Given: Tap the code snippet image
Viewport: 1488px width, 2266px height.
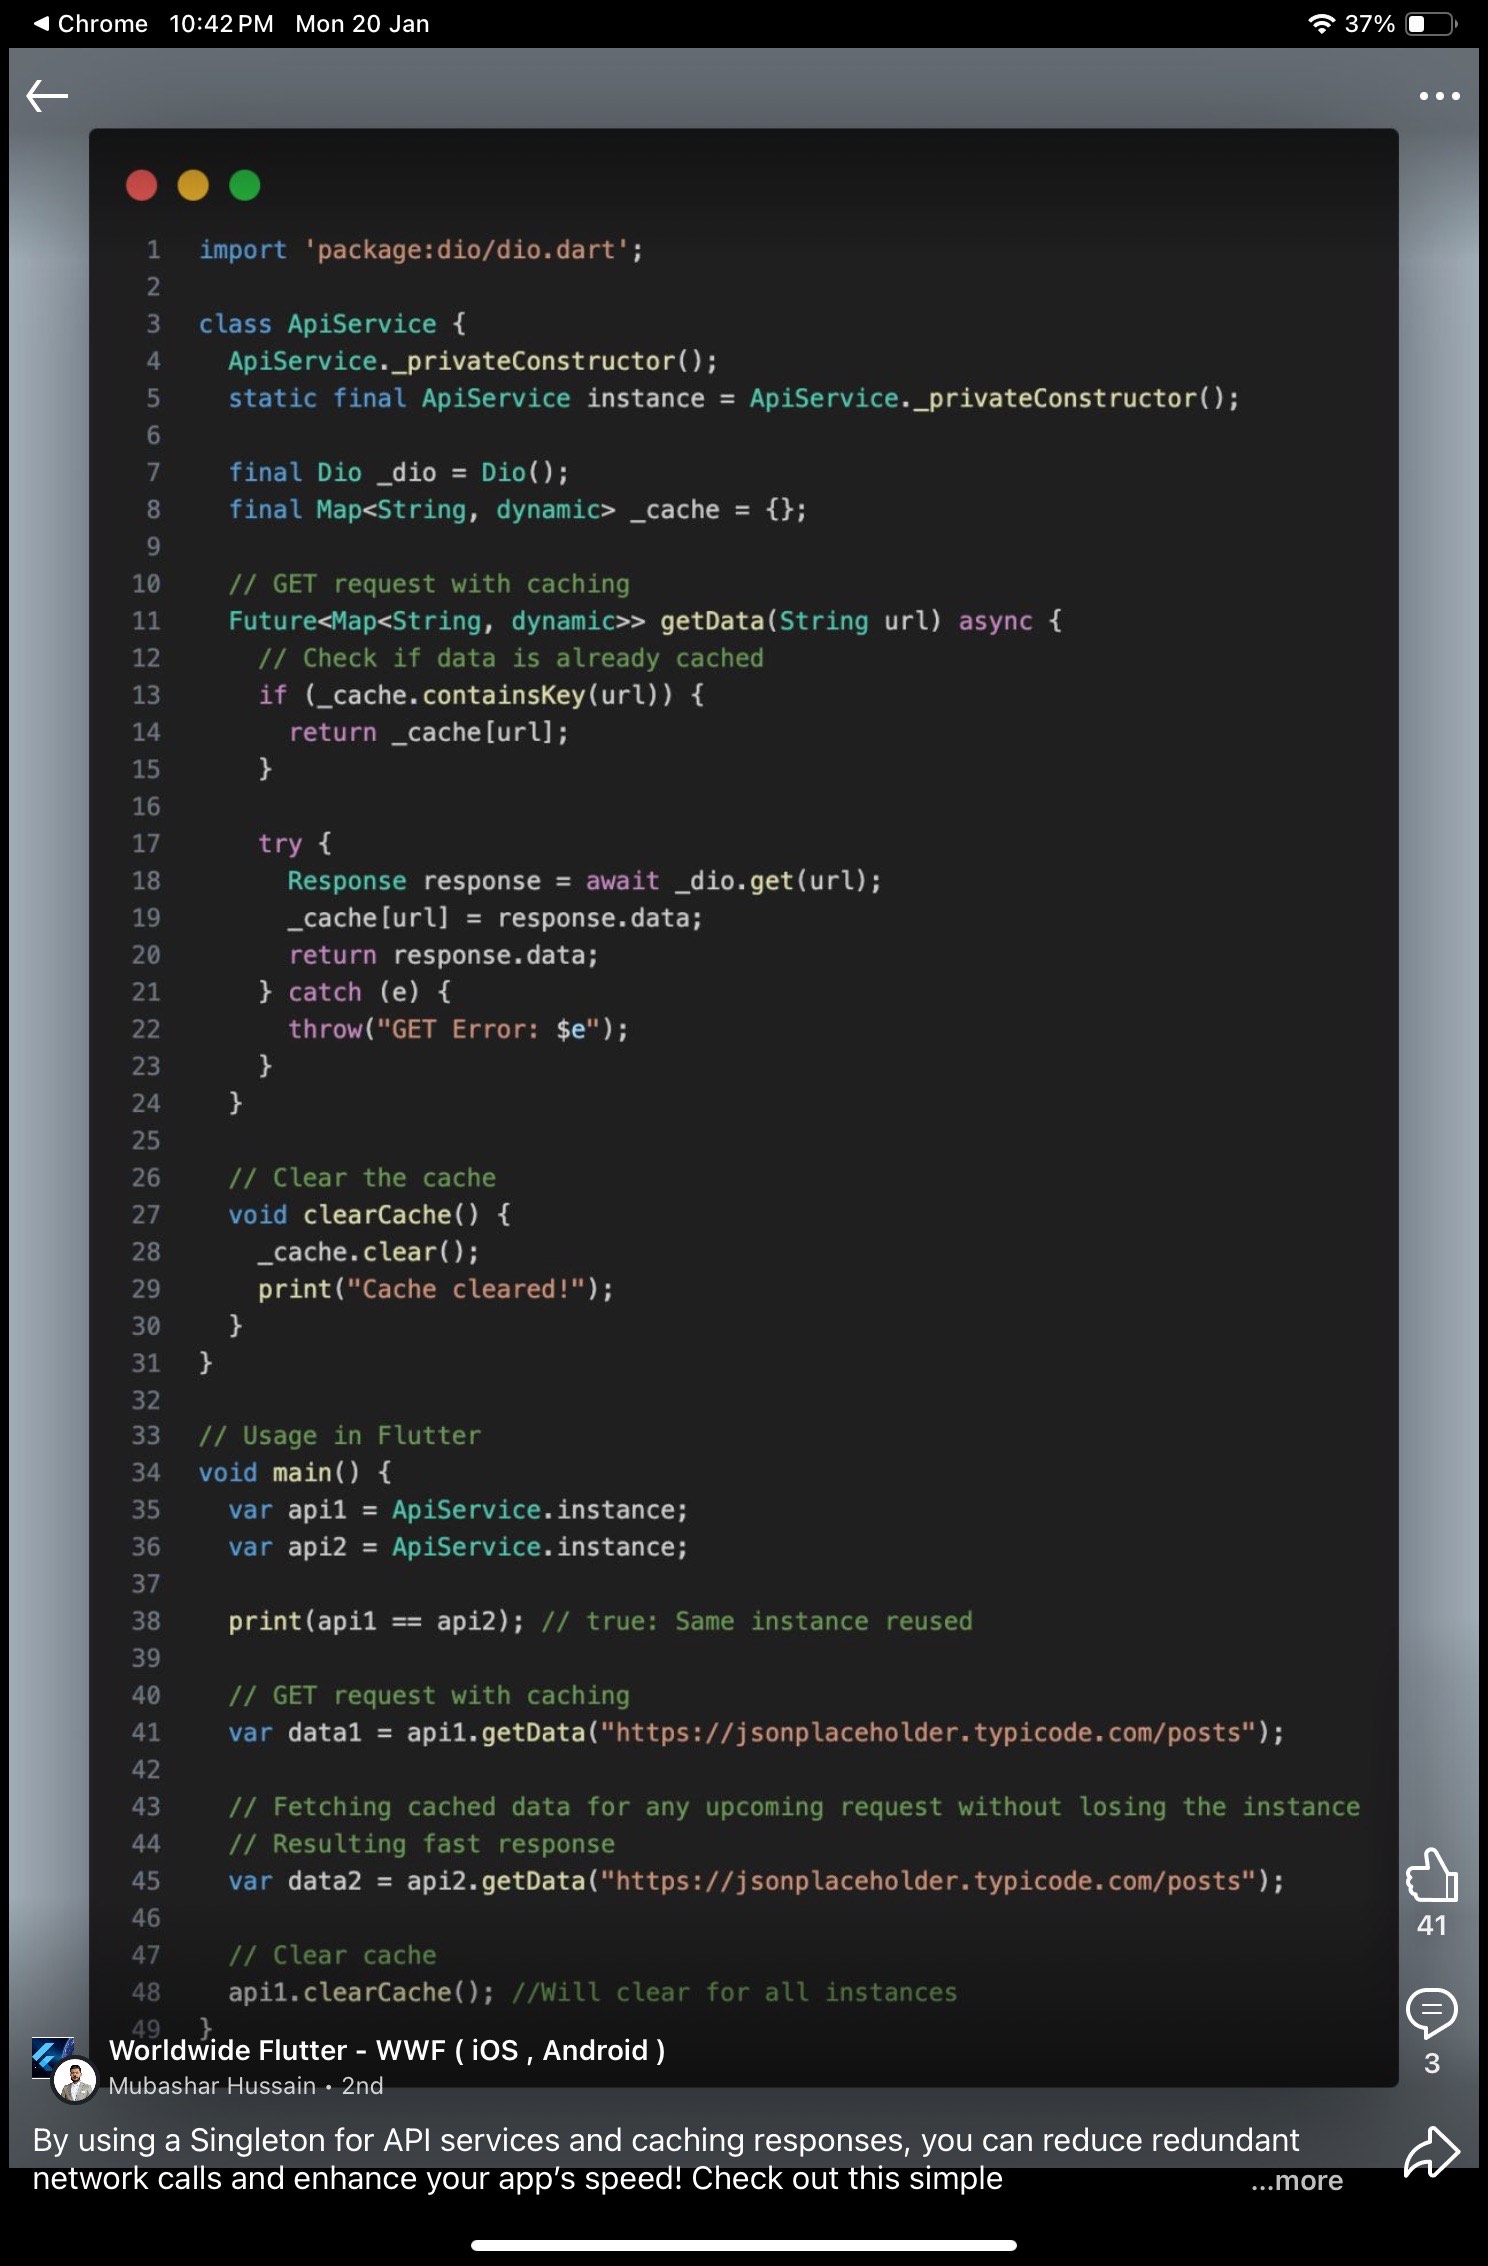Looking at the screenshot, I should pyautogui.click(x=743, y=1107).
